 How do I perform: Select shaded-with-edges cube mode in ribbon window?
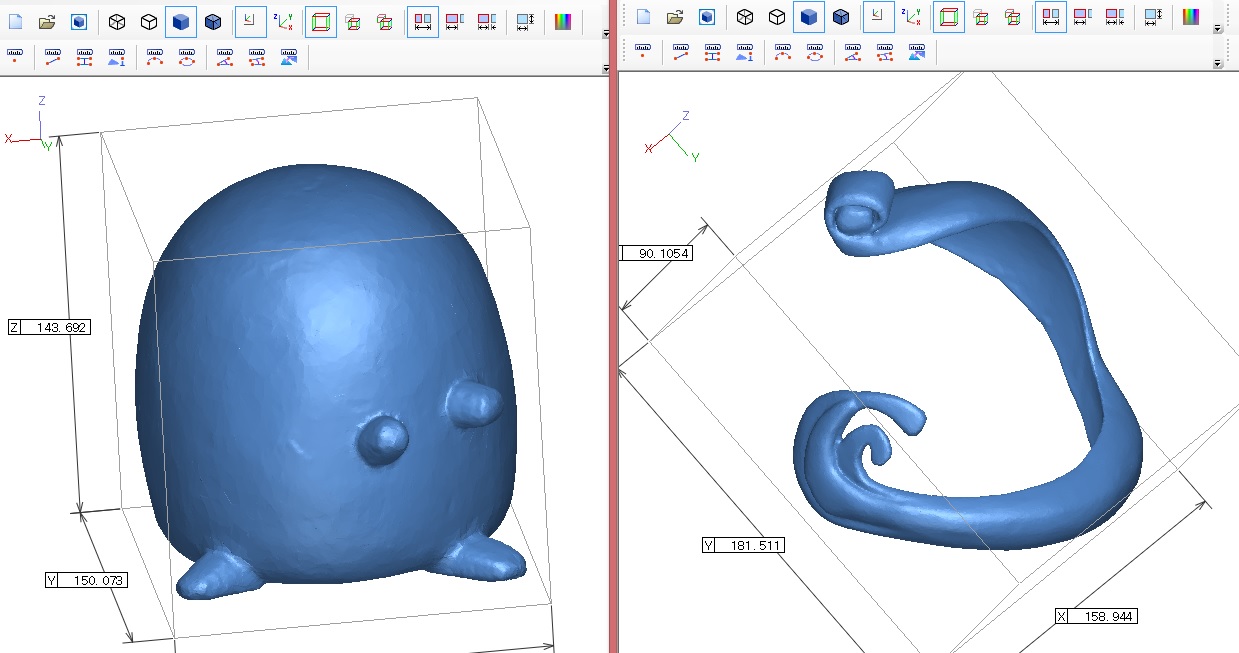(x=841, y=16)
